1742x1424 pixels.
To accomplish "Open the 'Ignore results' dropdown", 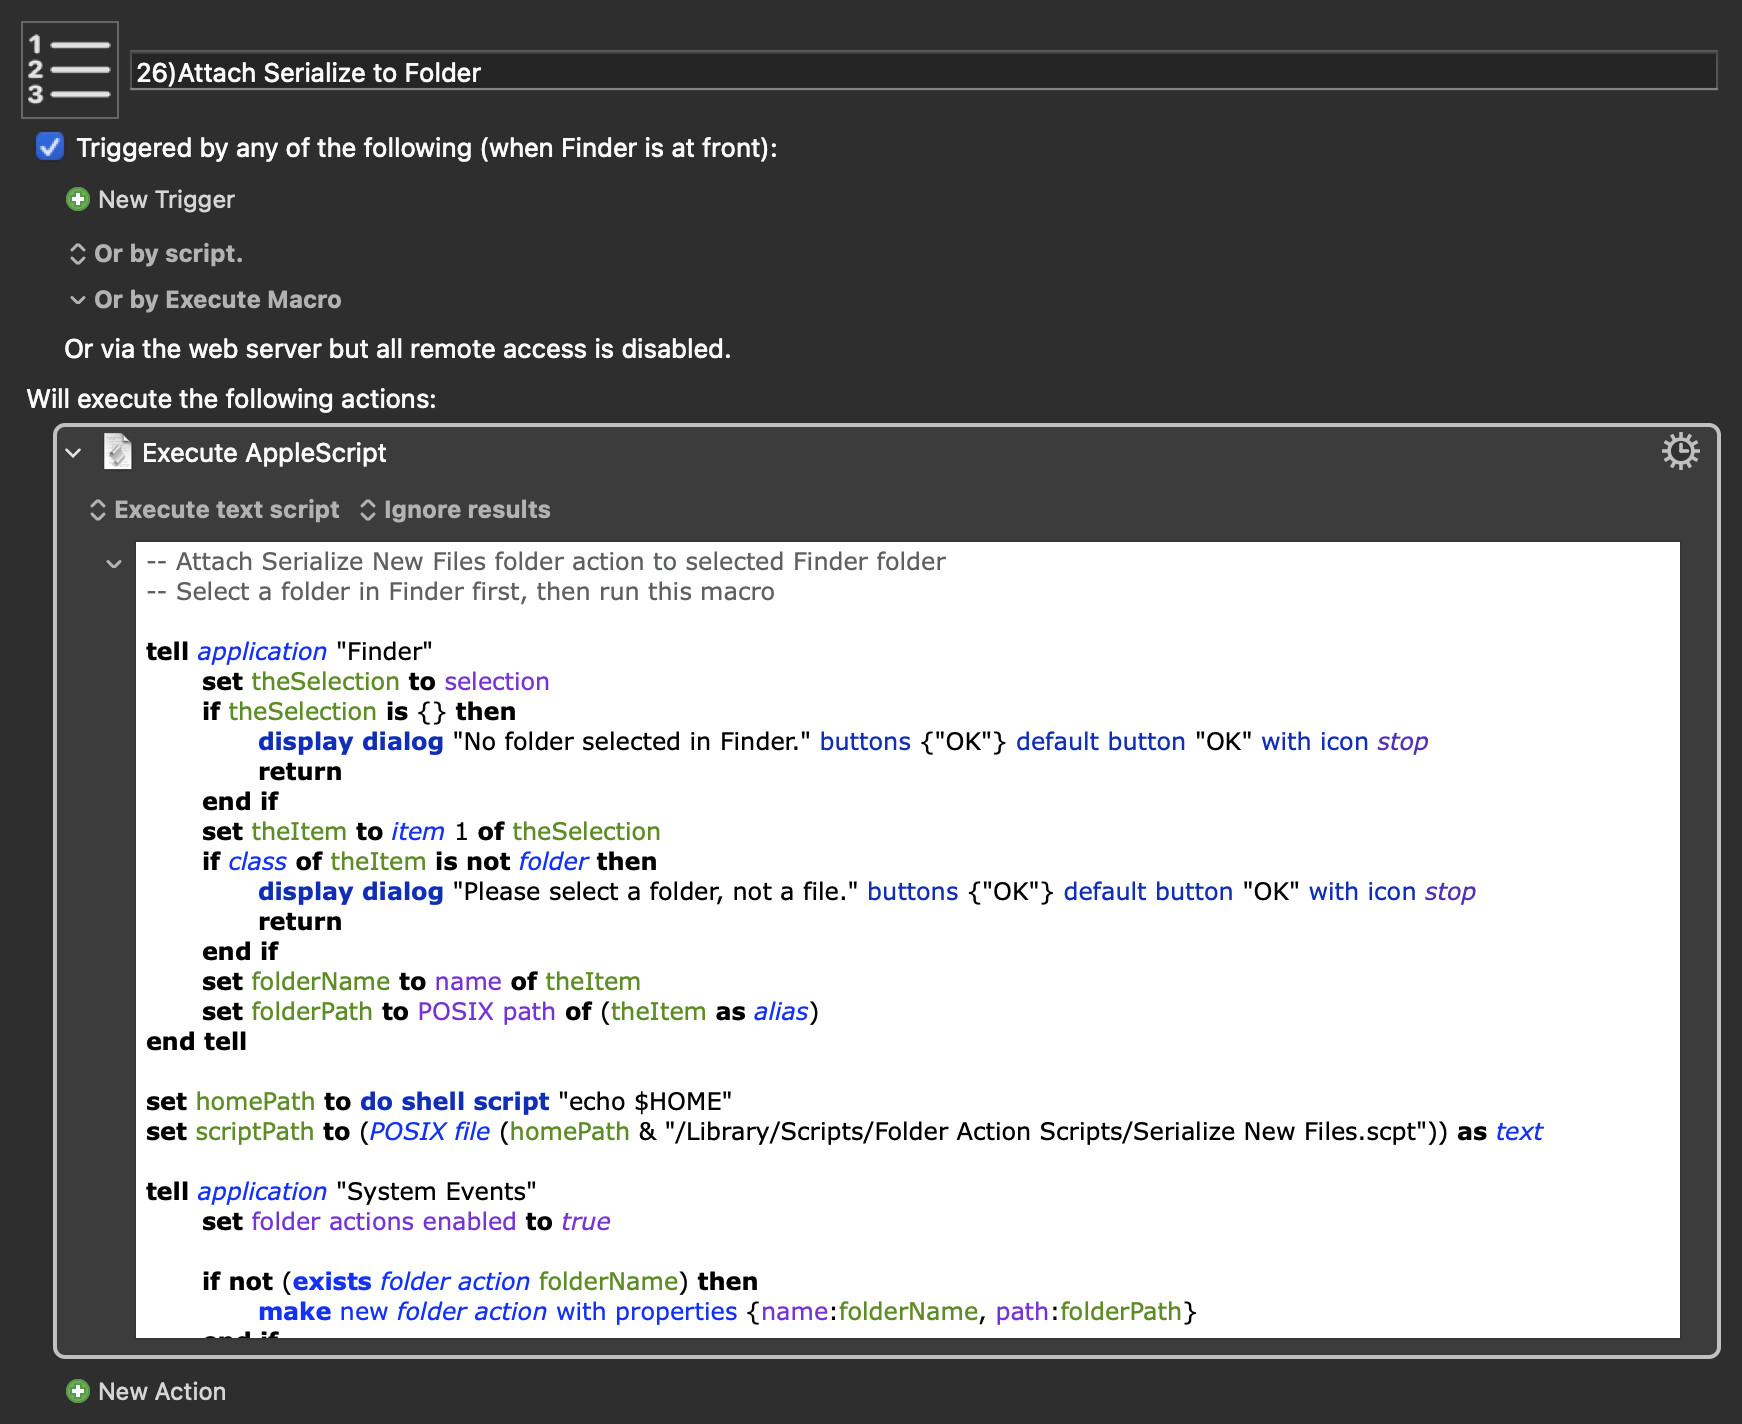I will (x=455, y=510).
